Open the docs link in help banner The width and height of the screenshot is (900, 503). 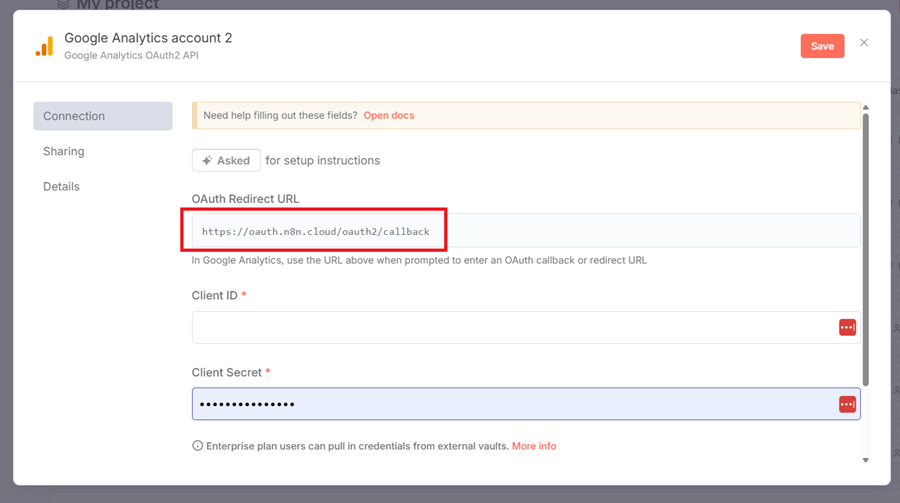pyautogui.click(x=388, y=115)
